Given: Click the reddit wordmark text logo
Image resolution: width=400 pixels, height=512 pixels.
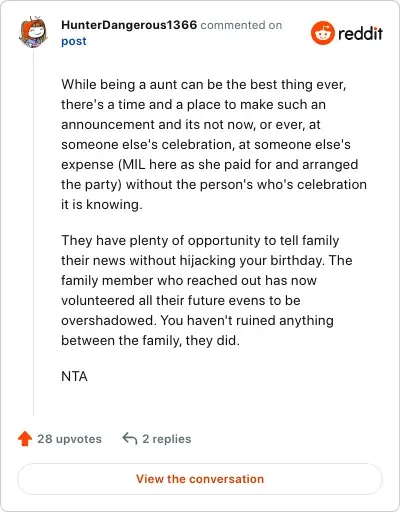Looking at the screenshot, I should tap(360, 33).
